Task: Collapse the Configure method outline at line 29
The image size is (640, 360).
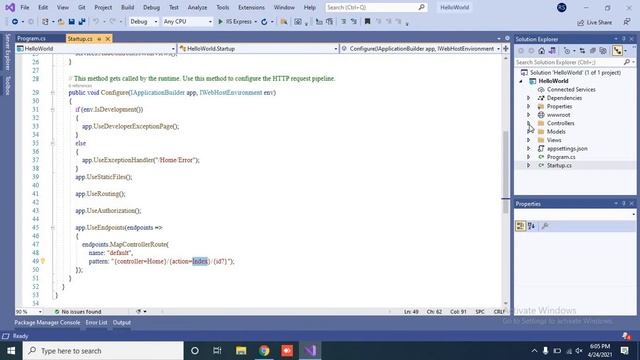Action: click(52, 93)
